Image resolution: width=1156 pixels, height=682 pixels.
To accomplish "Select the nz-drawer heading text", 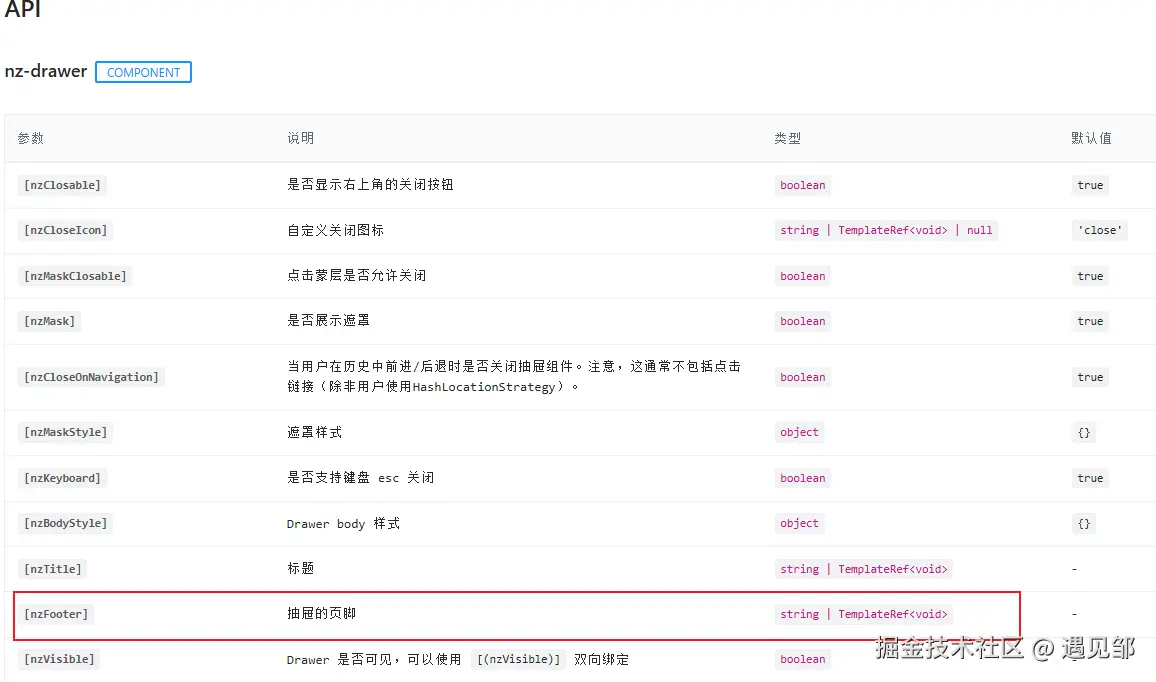I will (46, 72).
